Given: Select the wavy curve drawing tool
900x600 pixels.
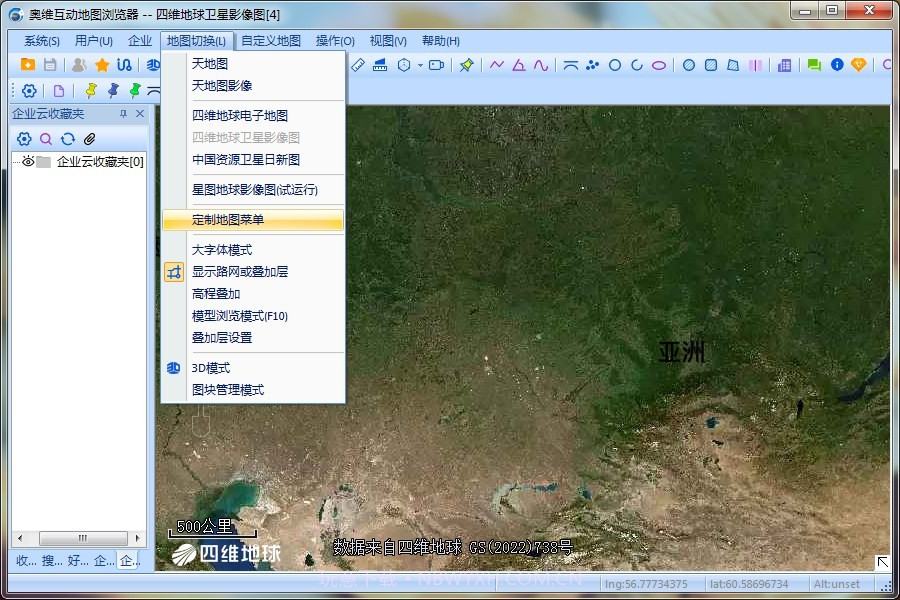Looking at the screenshot, I should click(x=539, y=64).
